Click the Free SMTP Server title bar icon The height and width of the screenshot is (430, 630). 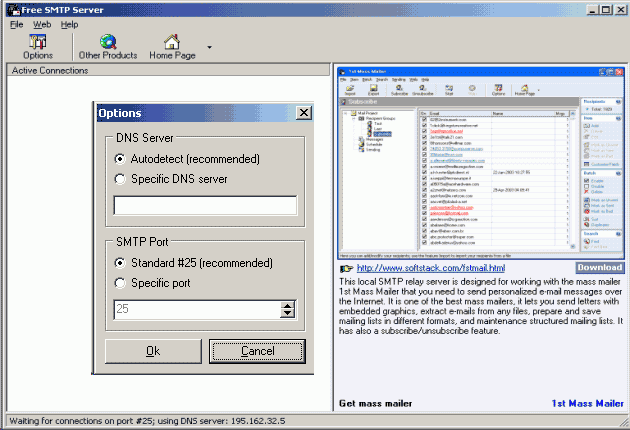(x=9, y=8)
